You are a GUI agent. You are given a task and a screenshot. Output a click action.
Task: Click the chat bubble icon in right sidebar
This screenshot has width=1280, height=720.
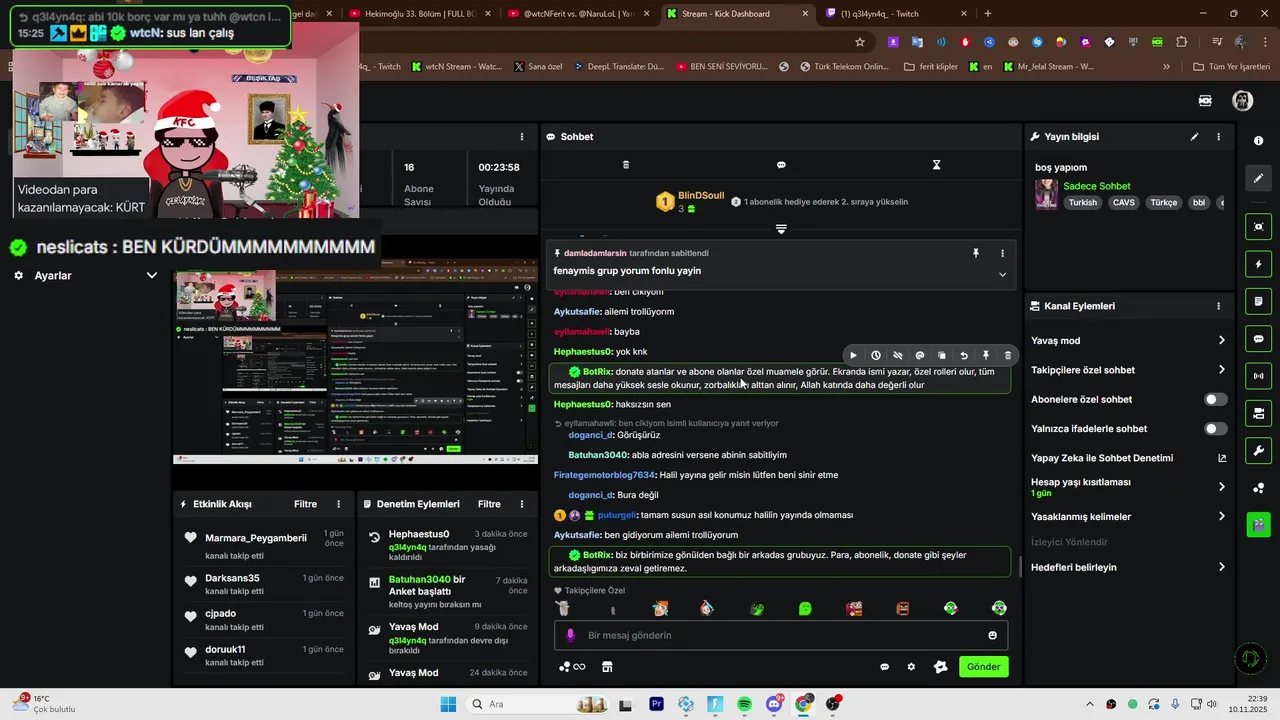pos(1258,339)
